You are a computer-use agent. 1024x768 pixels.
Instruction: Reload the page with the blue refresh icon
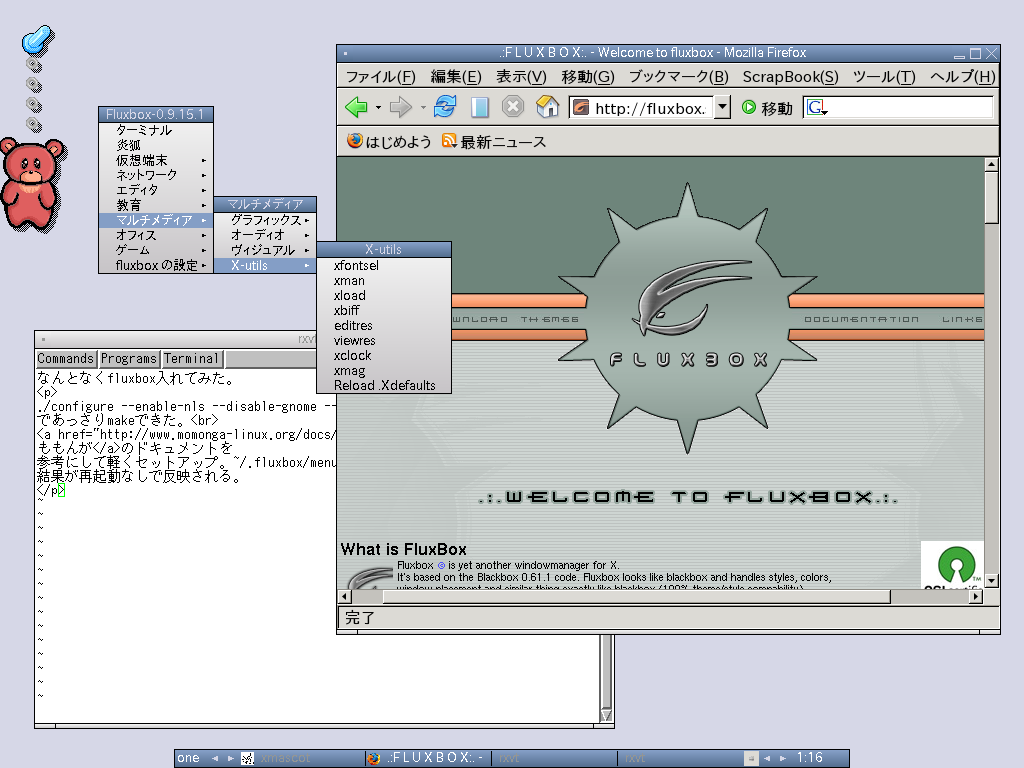tap(445, 106)
